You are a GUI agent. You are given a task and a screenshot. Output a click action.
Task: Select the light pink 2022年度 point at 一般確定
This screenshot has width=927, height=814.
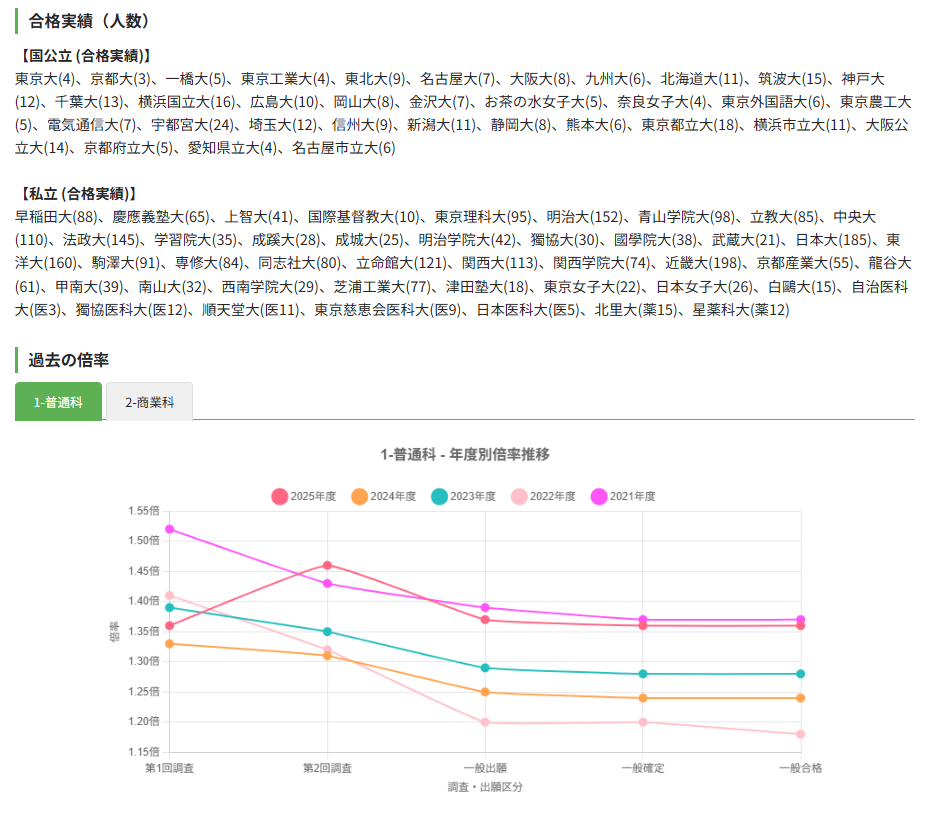tap(643, 722)
